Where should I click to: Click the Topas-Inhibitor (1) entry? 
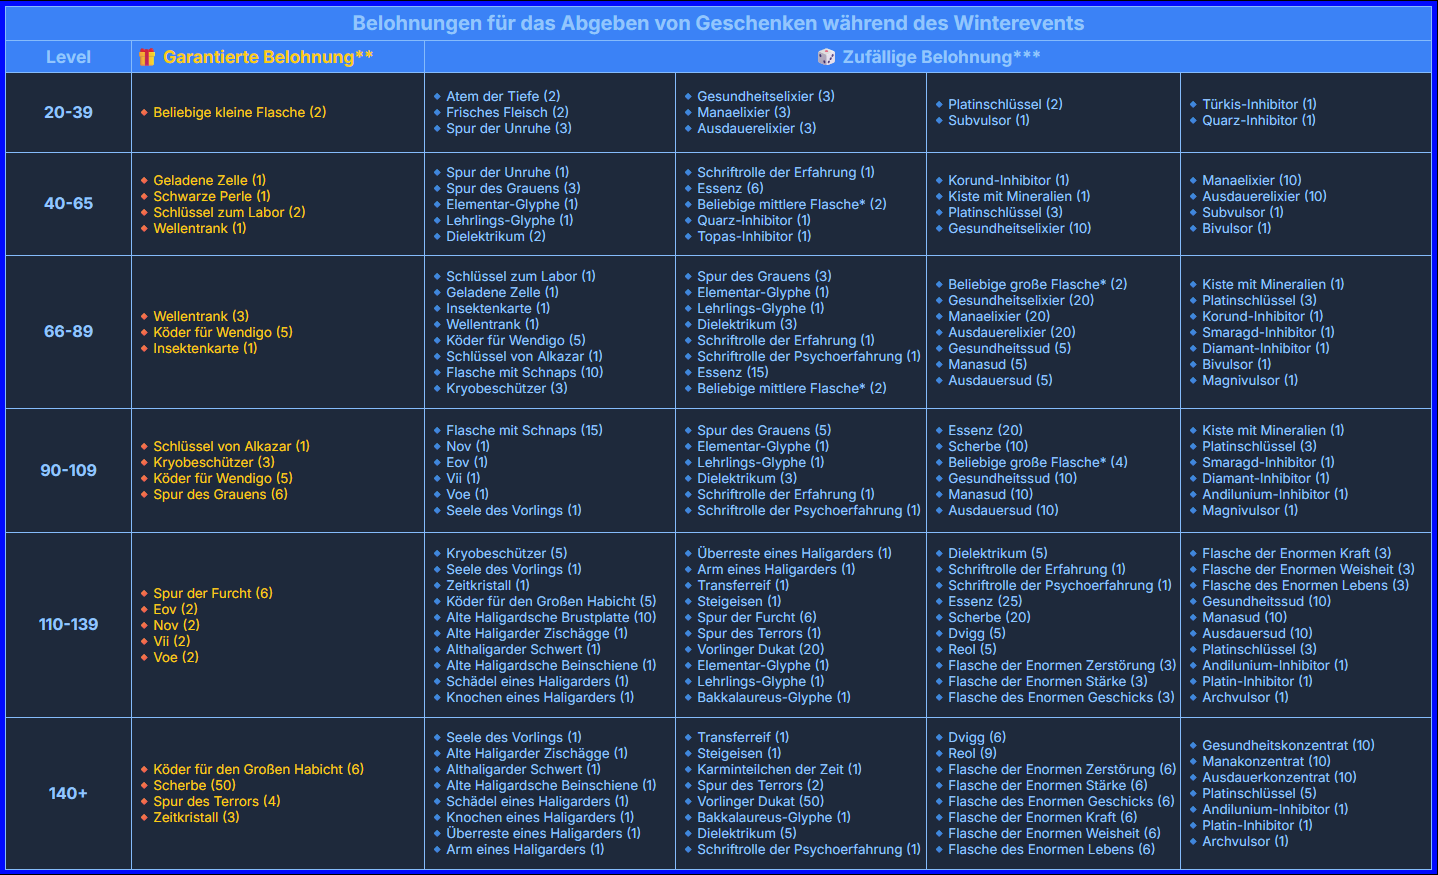point(754,236)
